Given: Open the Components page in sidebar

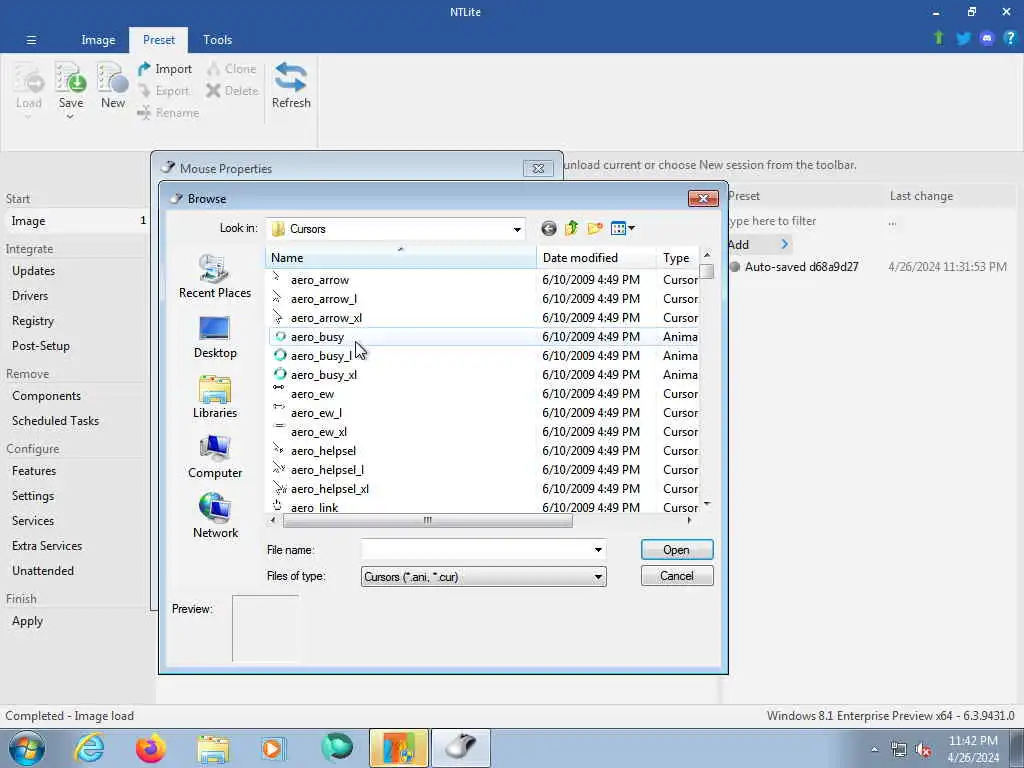Looking at the screenshot, I should pos(46,396).
